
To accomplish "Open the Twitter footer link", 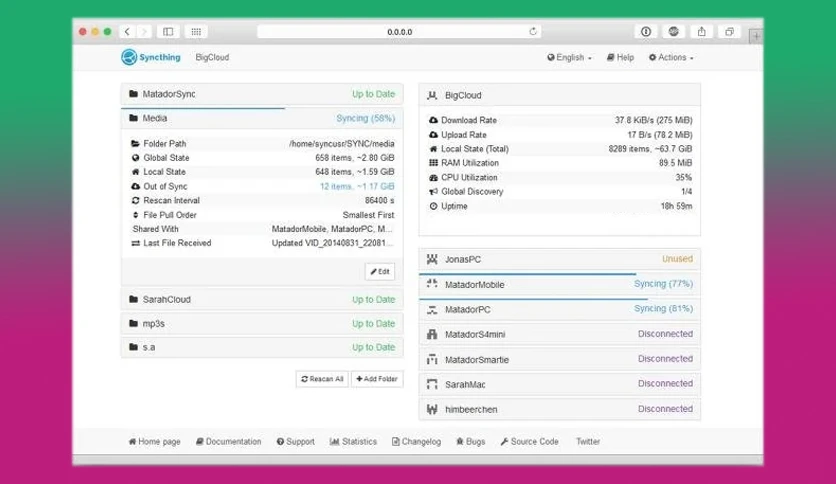I will (x=588, y=441).
